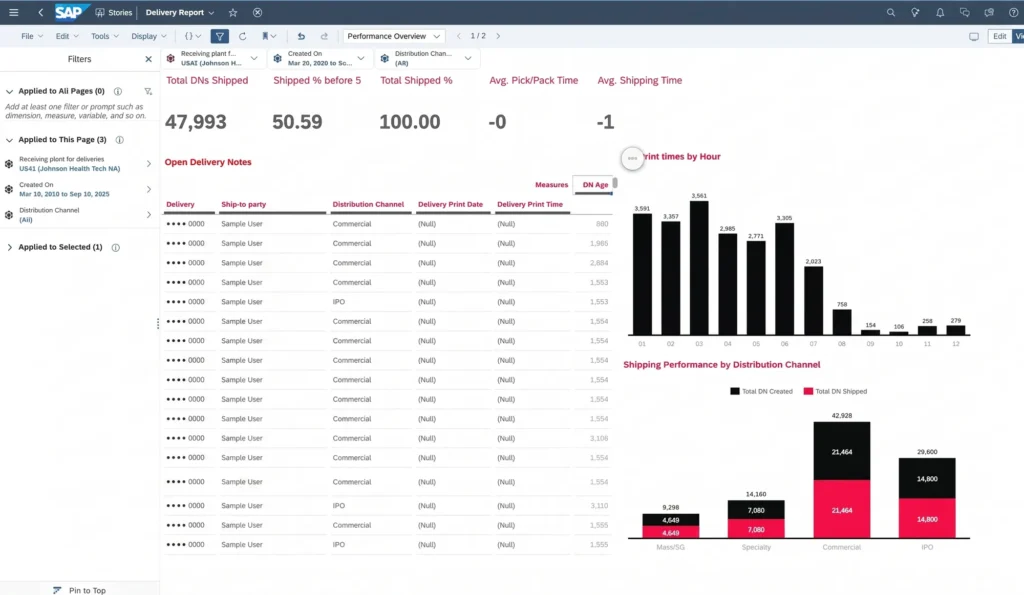Open the Performance Overview page selector
Viewport: 1024px width, 595px height.
coord(393,37)
